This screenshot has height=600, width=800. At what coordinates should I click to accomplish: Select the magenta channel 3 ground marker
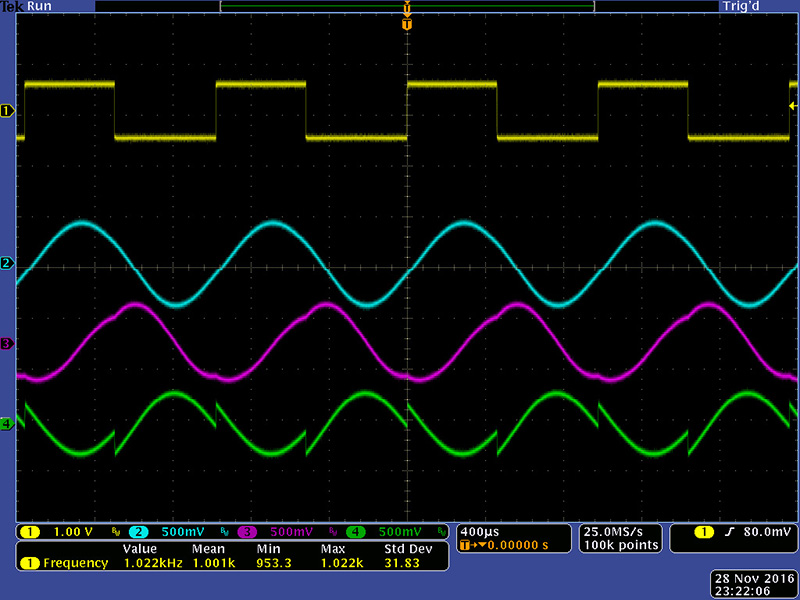(x=7, y=344)
